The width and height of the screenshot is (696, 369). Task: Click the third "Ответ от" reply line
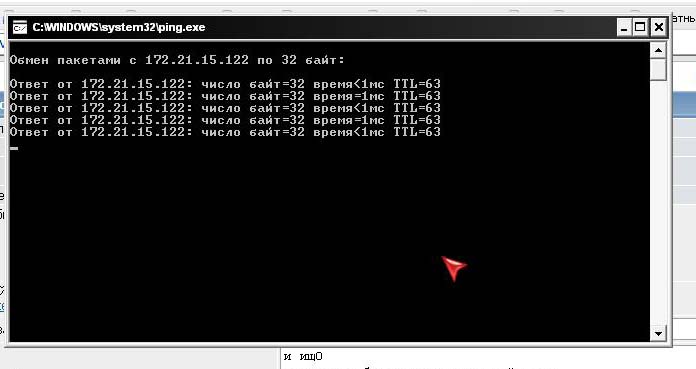click(225, 108)
